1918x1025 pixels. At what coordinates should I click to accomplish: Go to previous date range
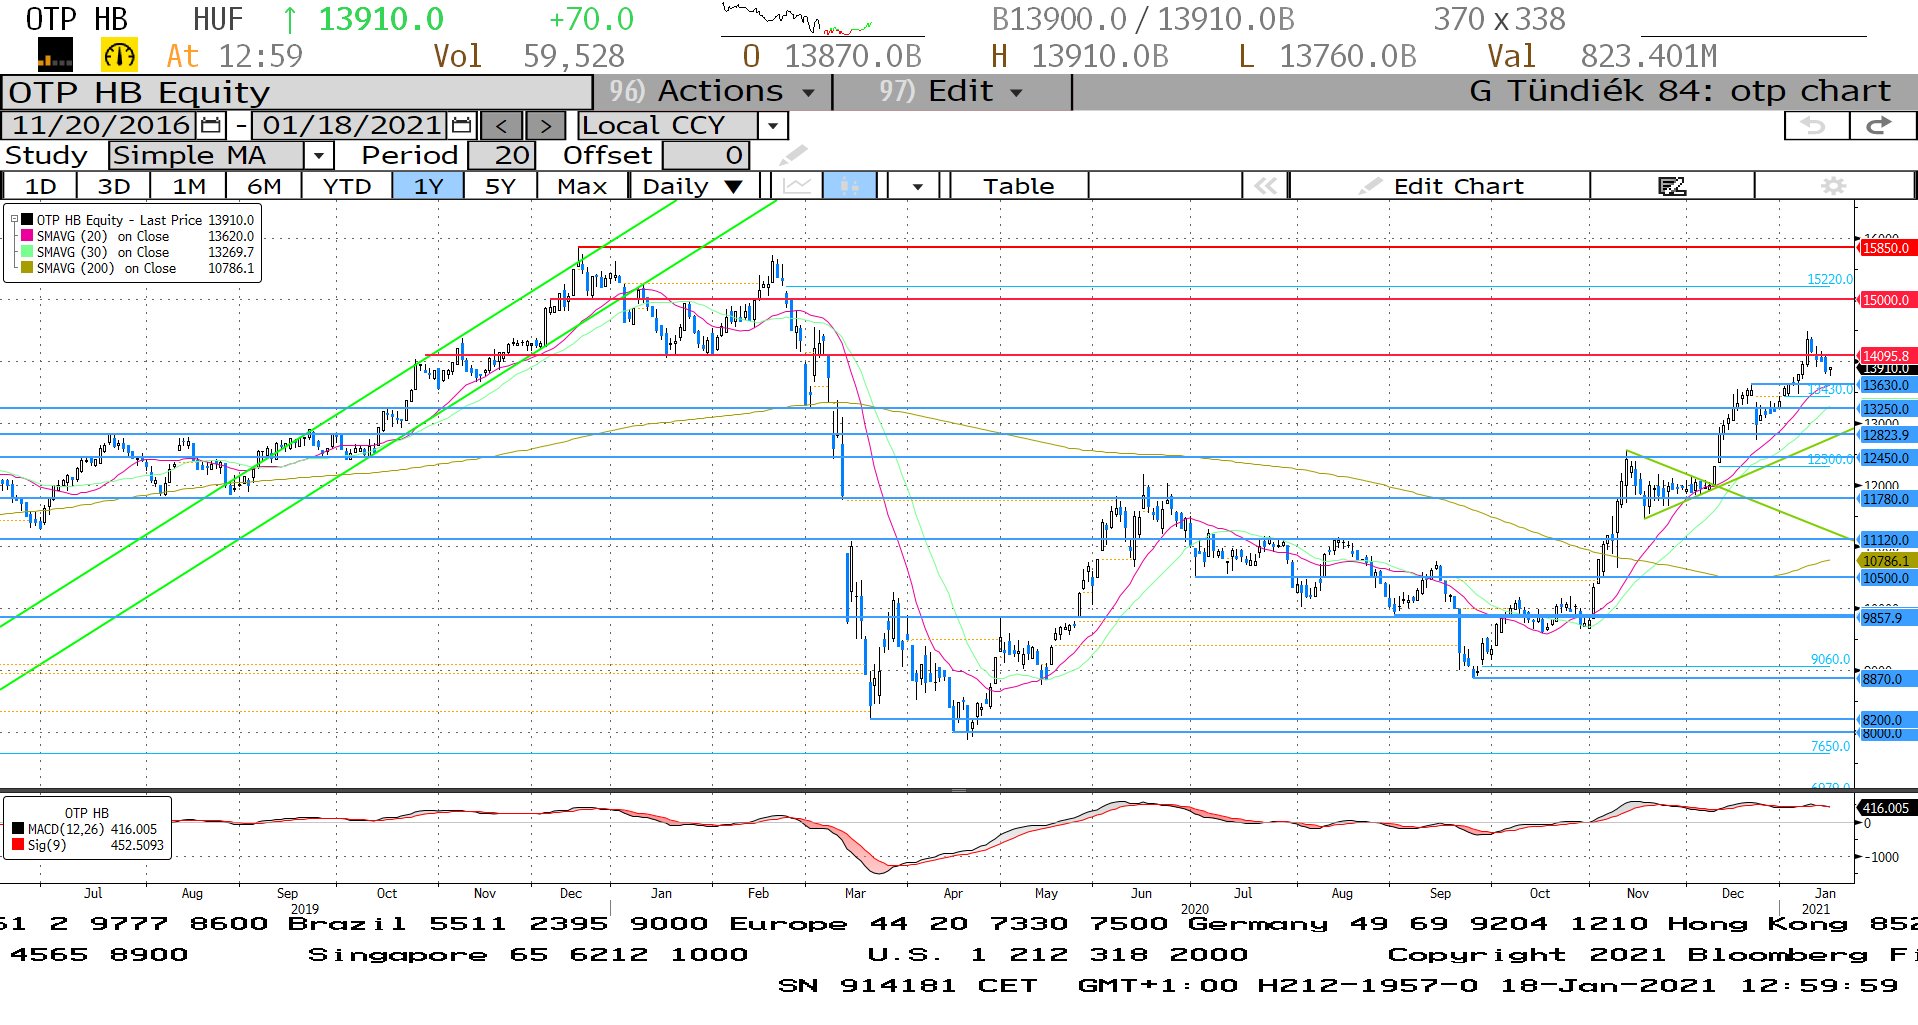pyautogui.click(x=501, y=125)
